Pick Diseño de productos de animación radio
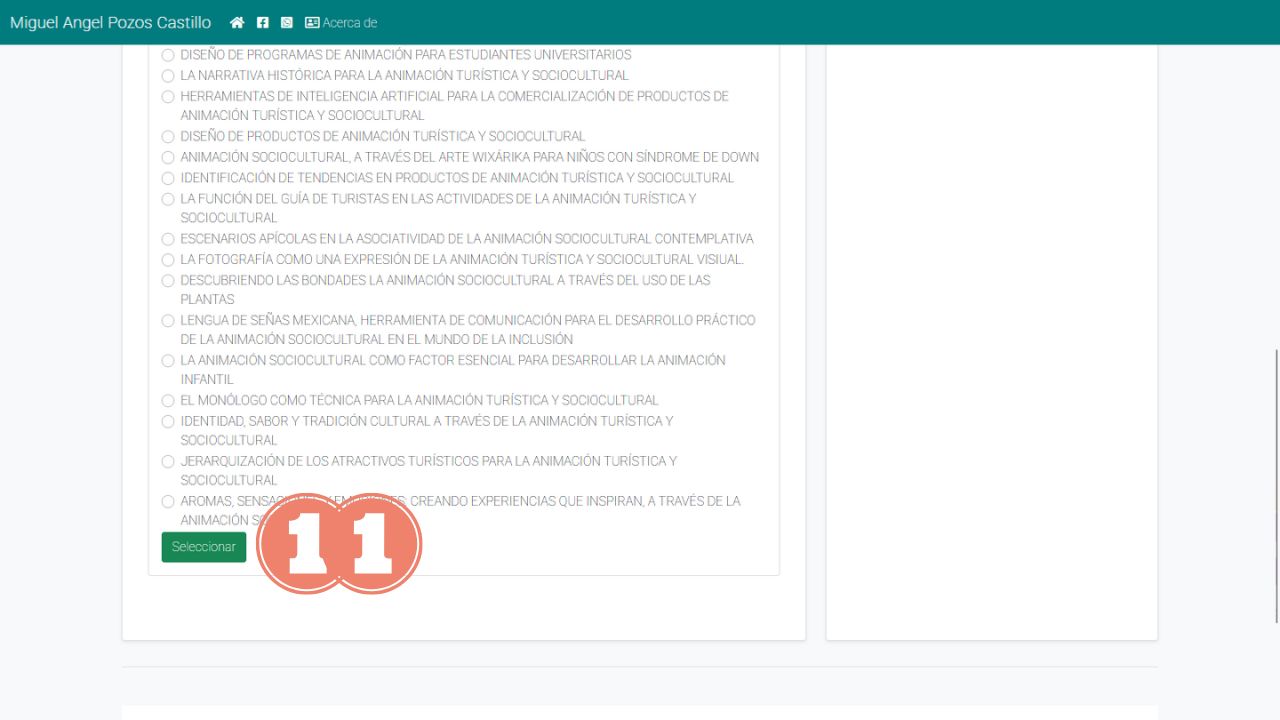The width and height of the screenshot is (1280, 720). 168,137
